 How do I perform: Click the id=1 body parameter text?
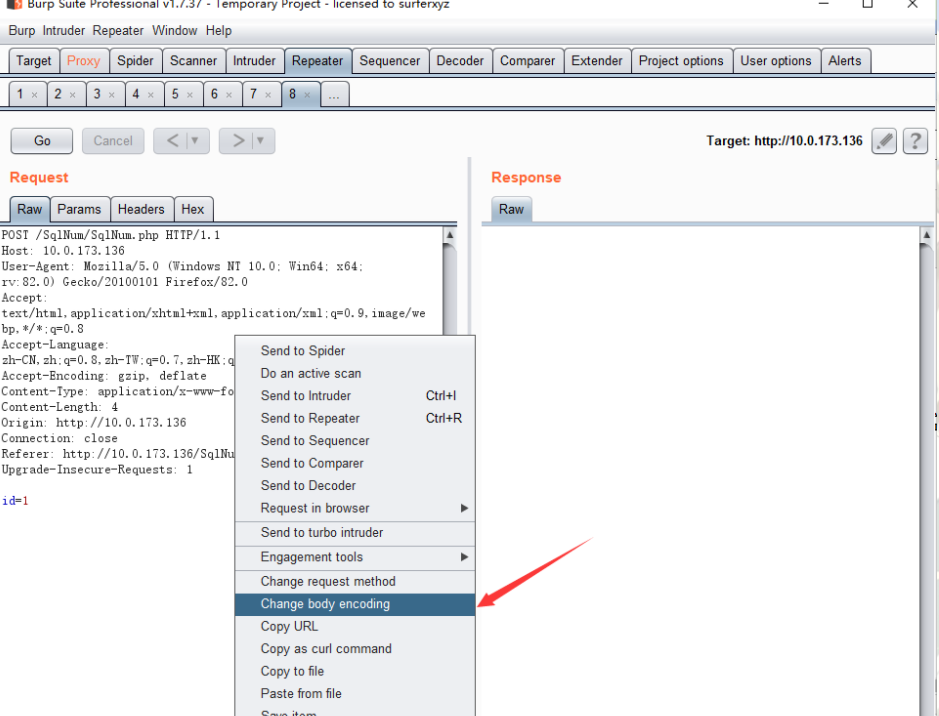point(15,501)
